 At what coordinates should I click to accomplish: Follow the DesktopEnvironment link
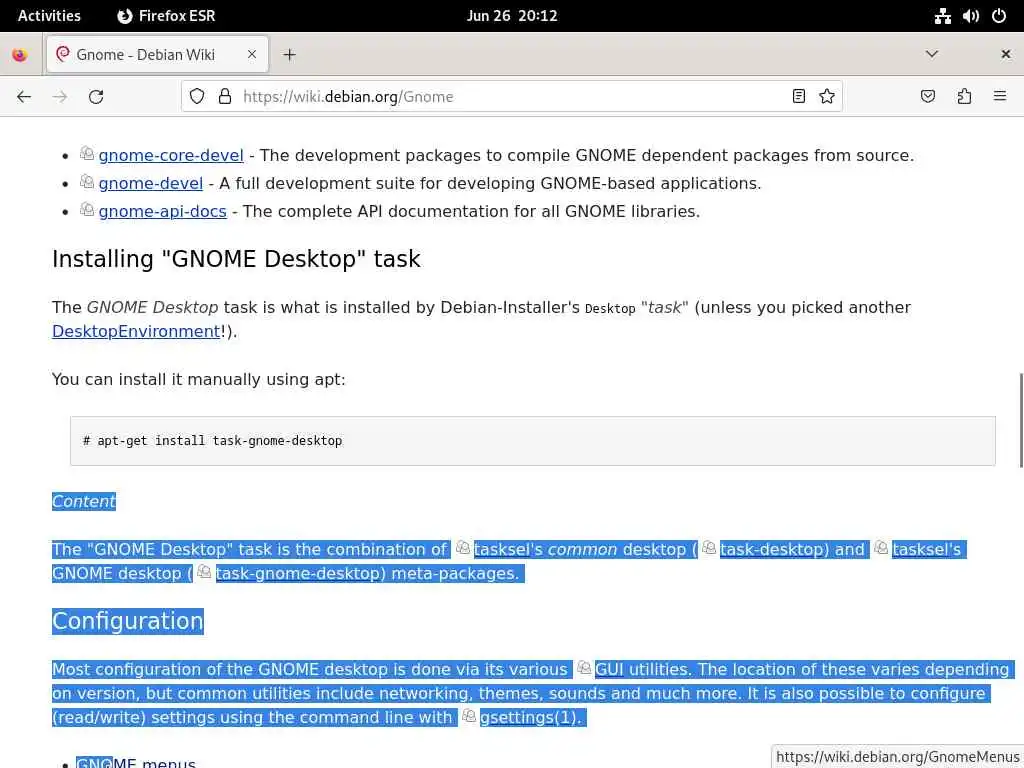136,332
